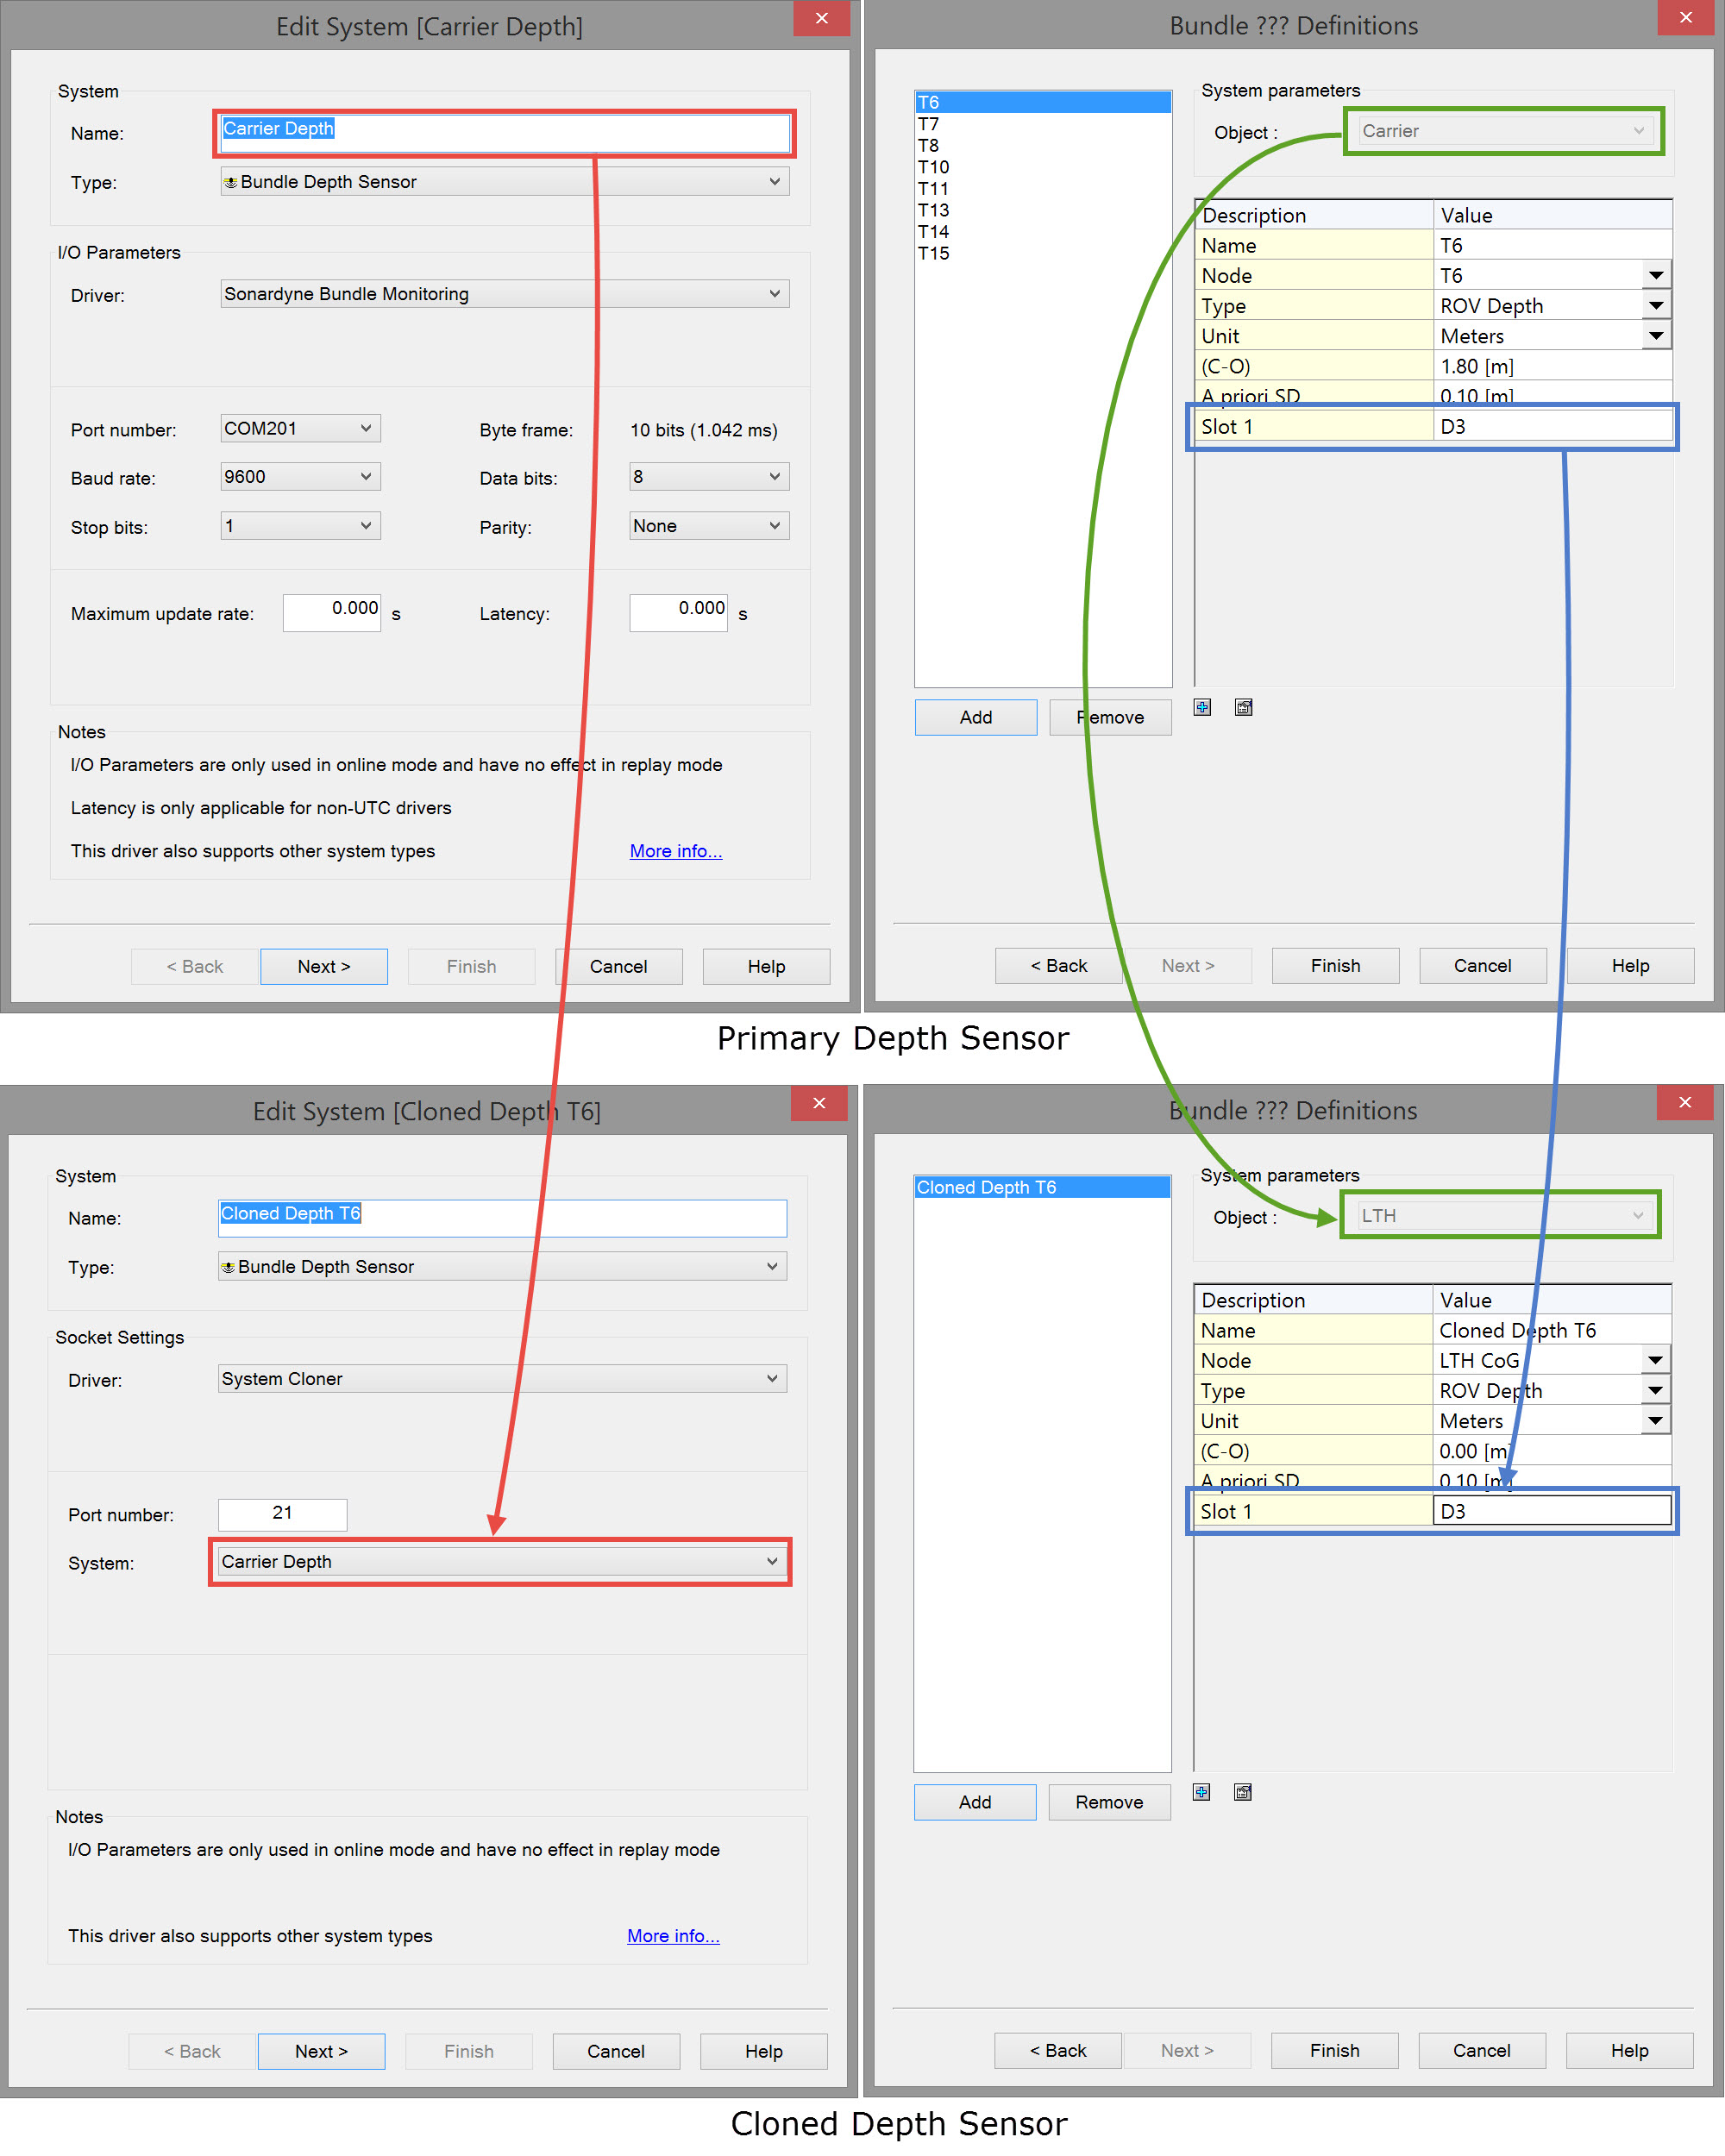Open the 9600 baud rate dropdown
Screen dimensions: 1725x2156
[x=300, y=477]
